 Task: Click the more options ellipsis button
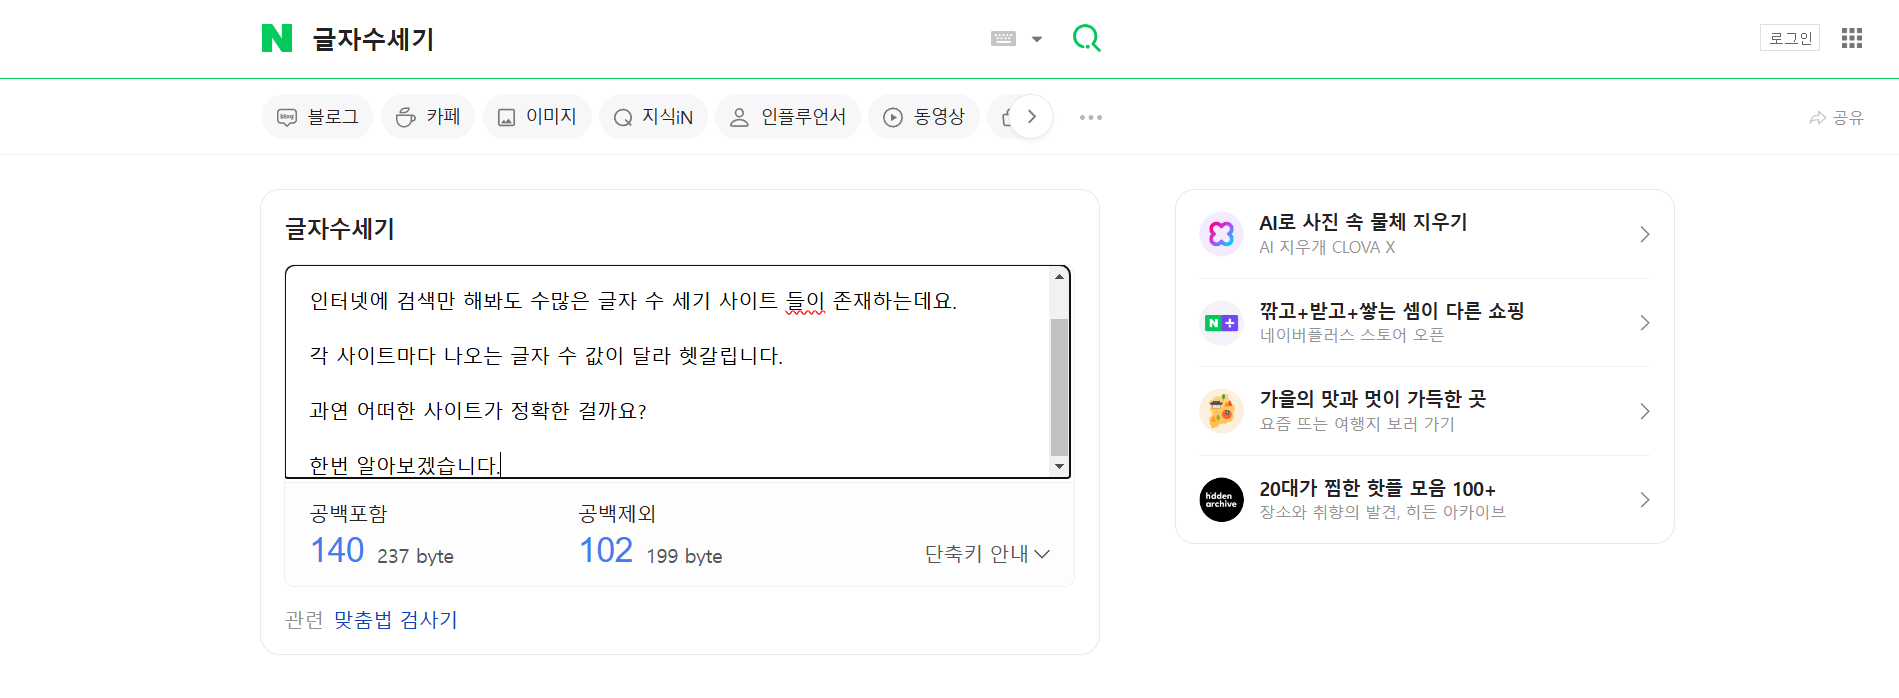(1090, 117)
